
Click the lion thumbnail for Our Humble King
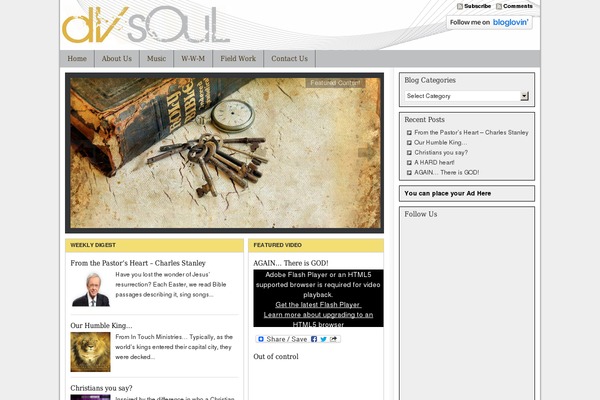point(90,352)
